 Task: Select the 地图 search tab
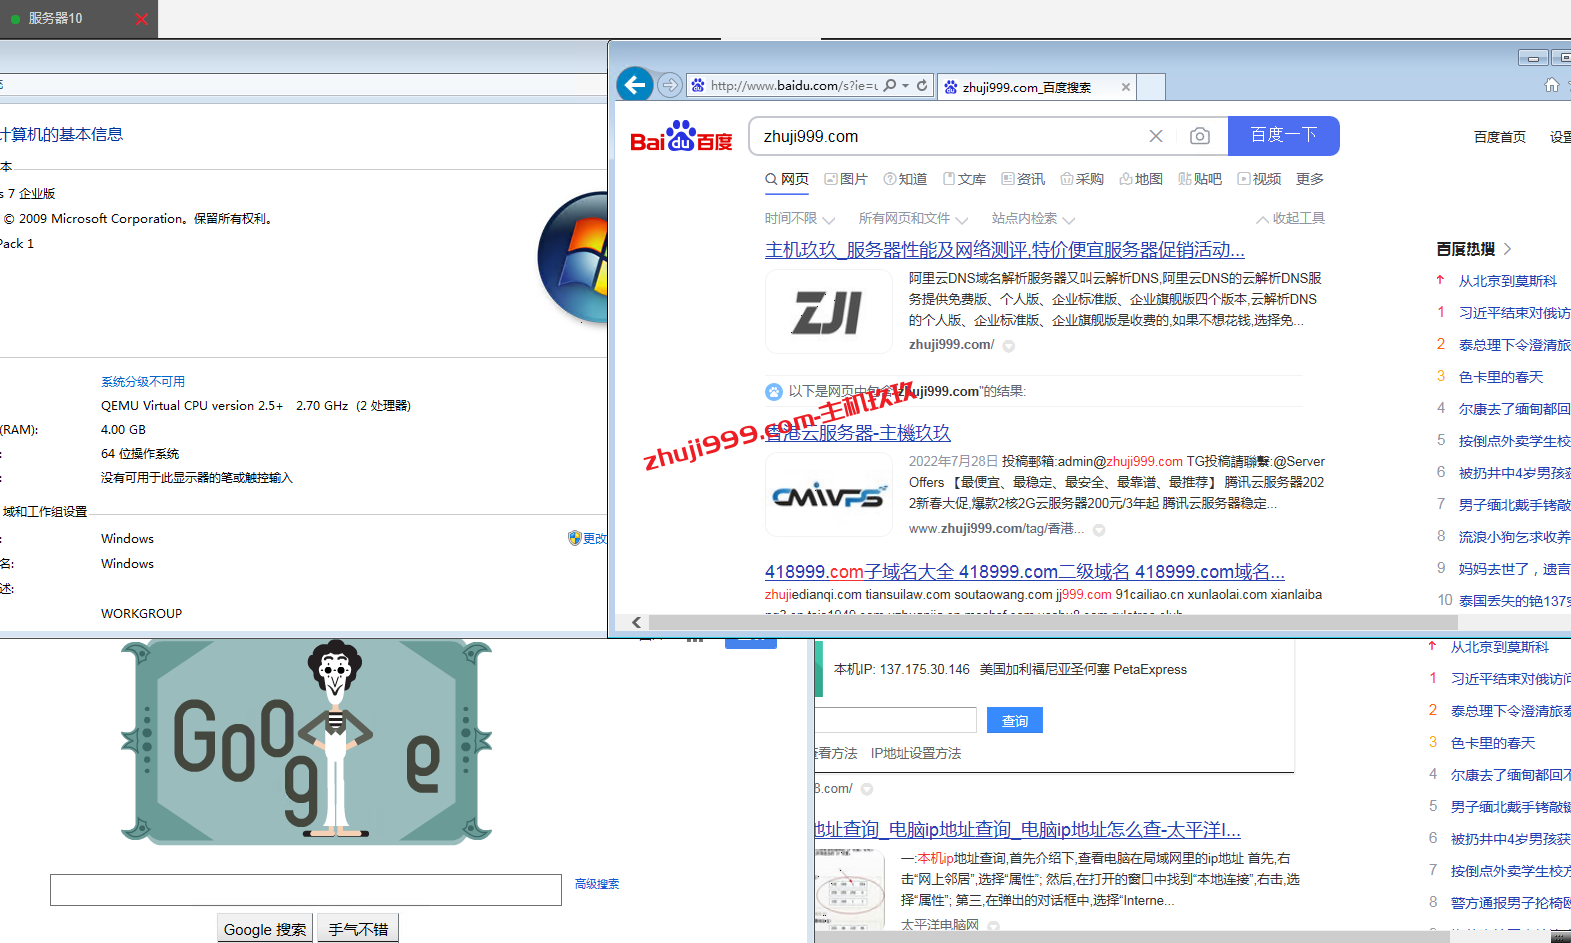coord(1141,179)
